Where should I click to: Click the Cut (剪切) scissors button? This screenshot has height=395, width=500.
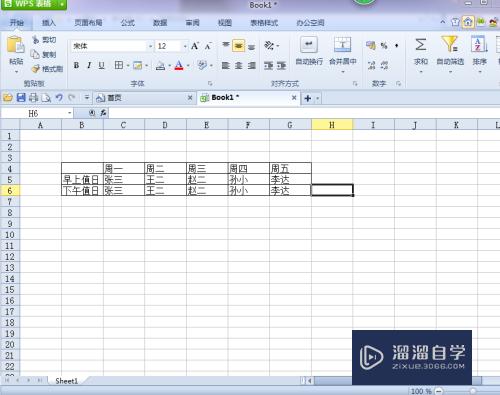[x=44, y=40]
